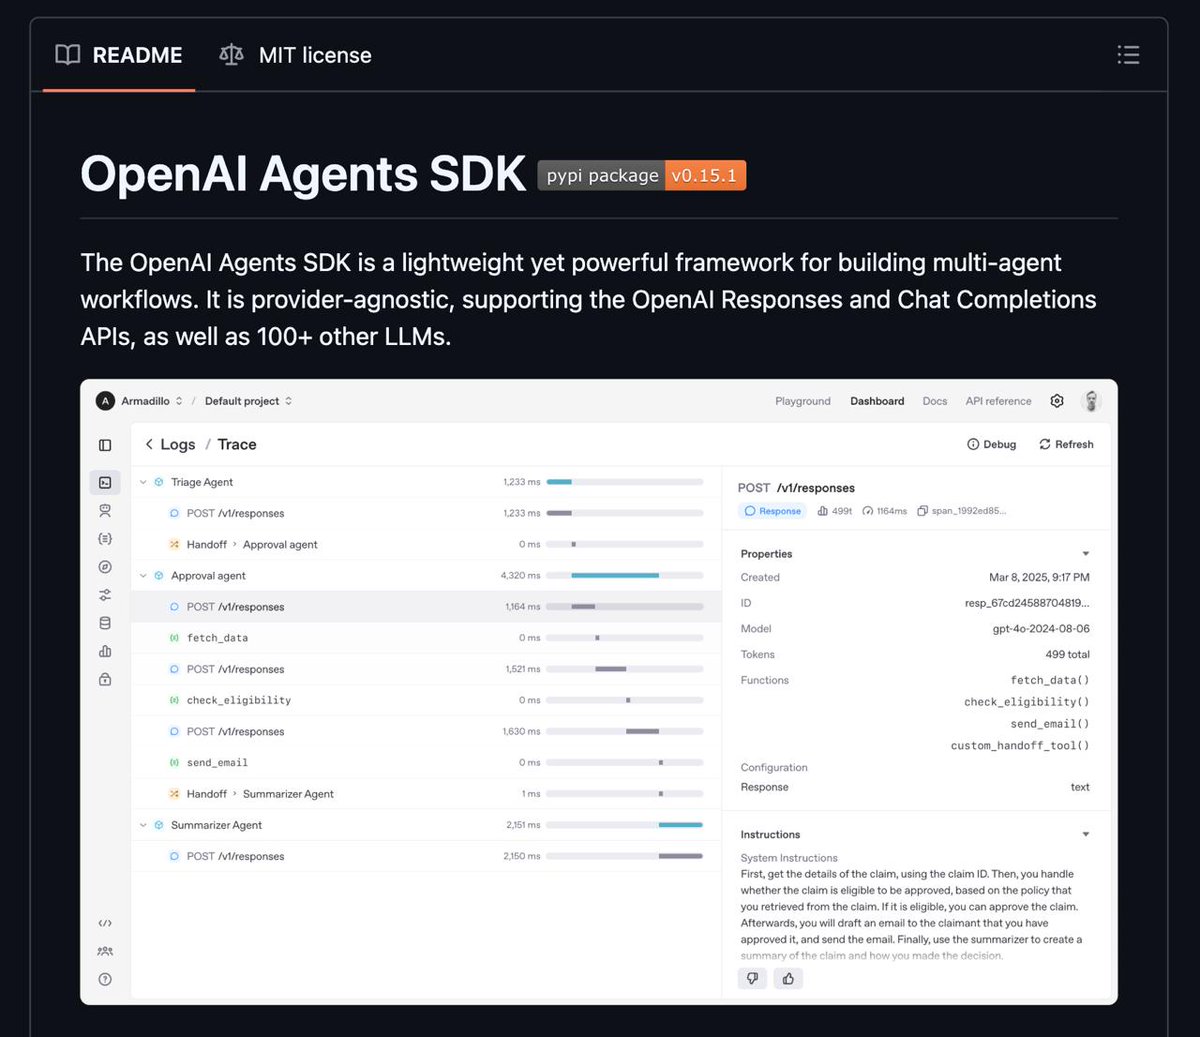Switch to the MIT license tab
Screen dimensions: 1200x1037
coord(296,55)
